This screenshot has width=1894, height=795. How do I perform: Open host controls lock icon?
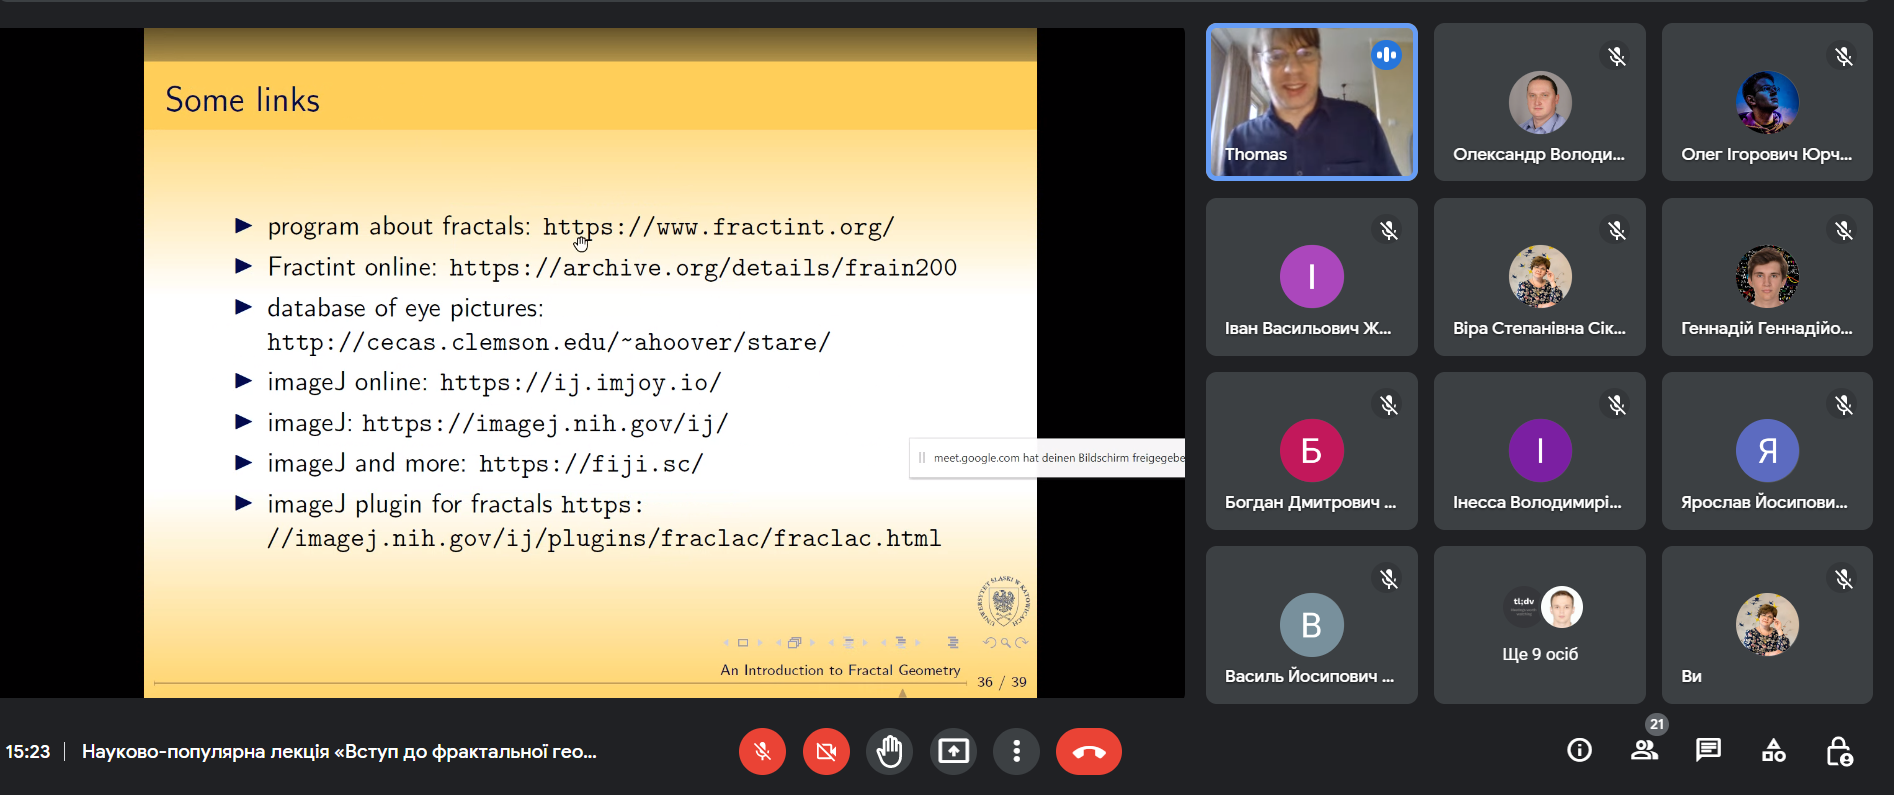tap(1838, 750)
